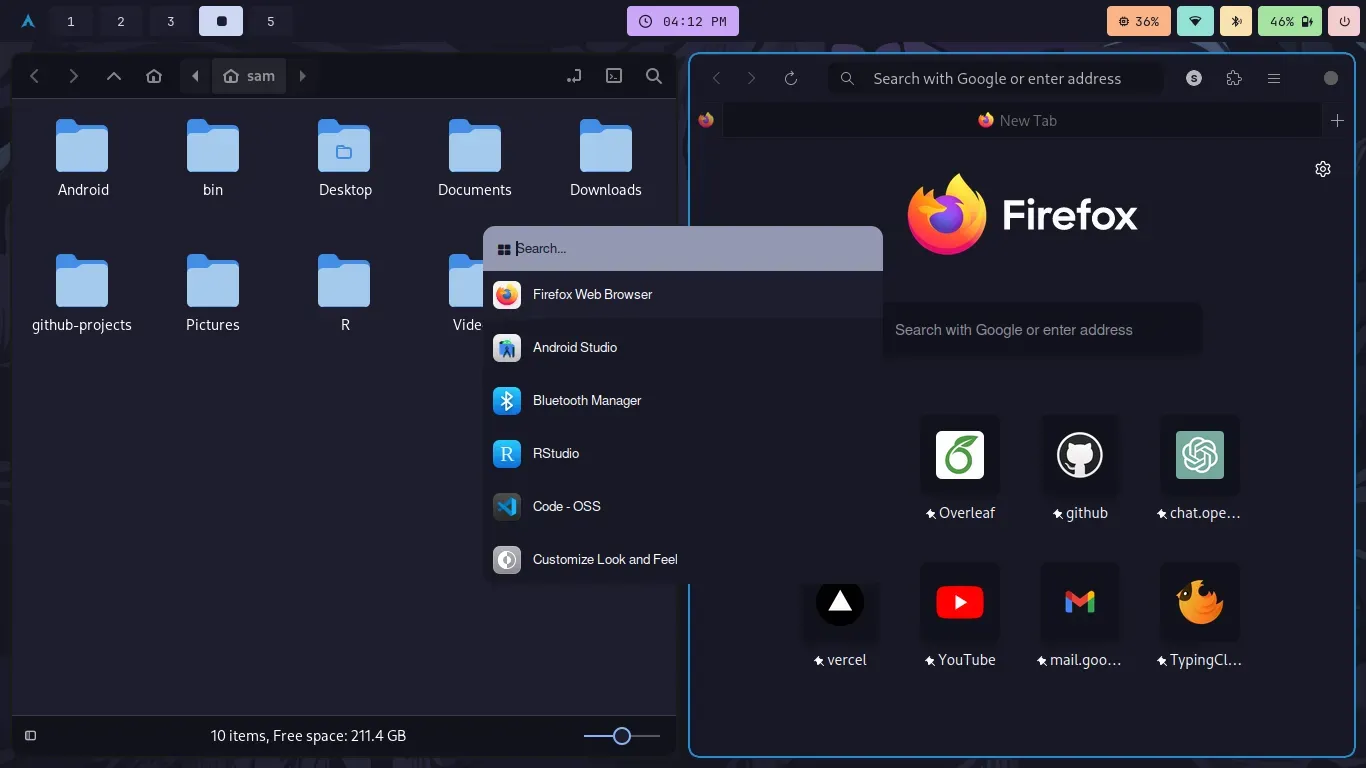
Task: Toggle the file manager sidebar
Action: click(x=31, y=736)
